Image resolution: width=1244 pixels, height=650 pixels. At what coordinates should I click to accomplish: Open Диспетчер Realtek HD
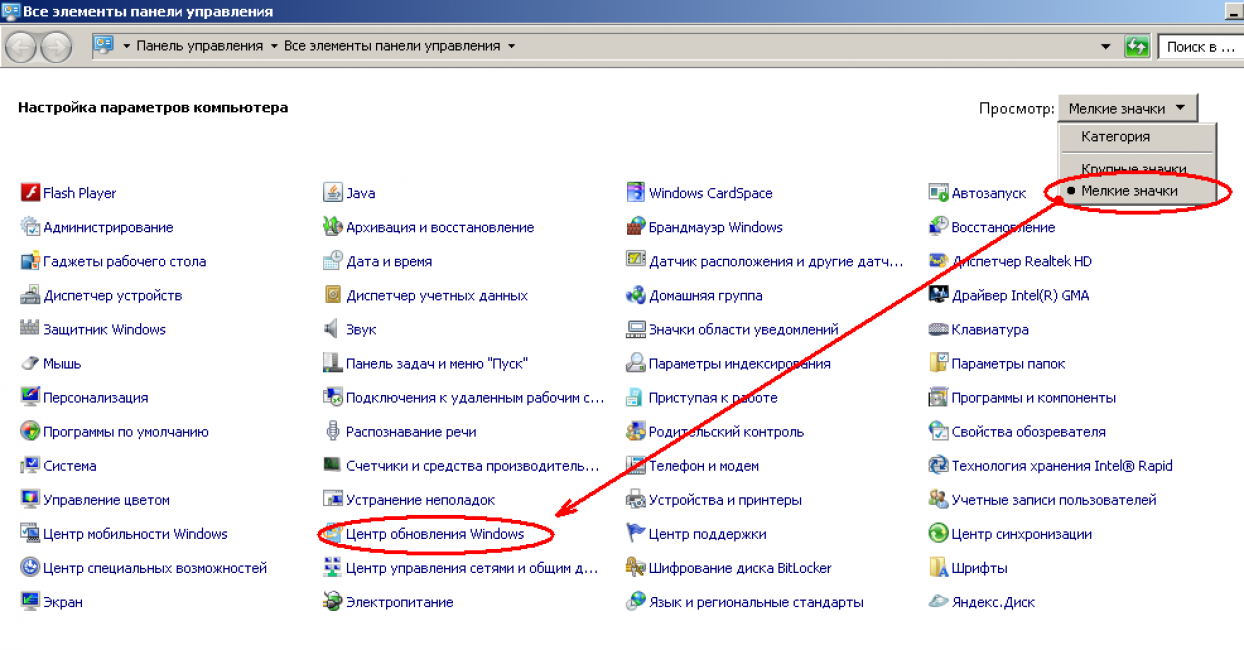tap(1021, 261)
